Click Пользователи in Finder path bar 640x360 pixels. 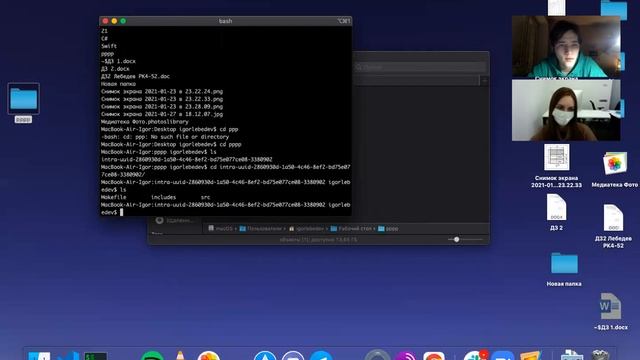click(260, 229)
